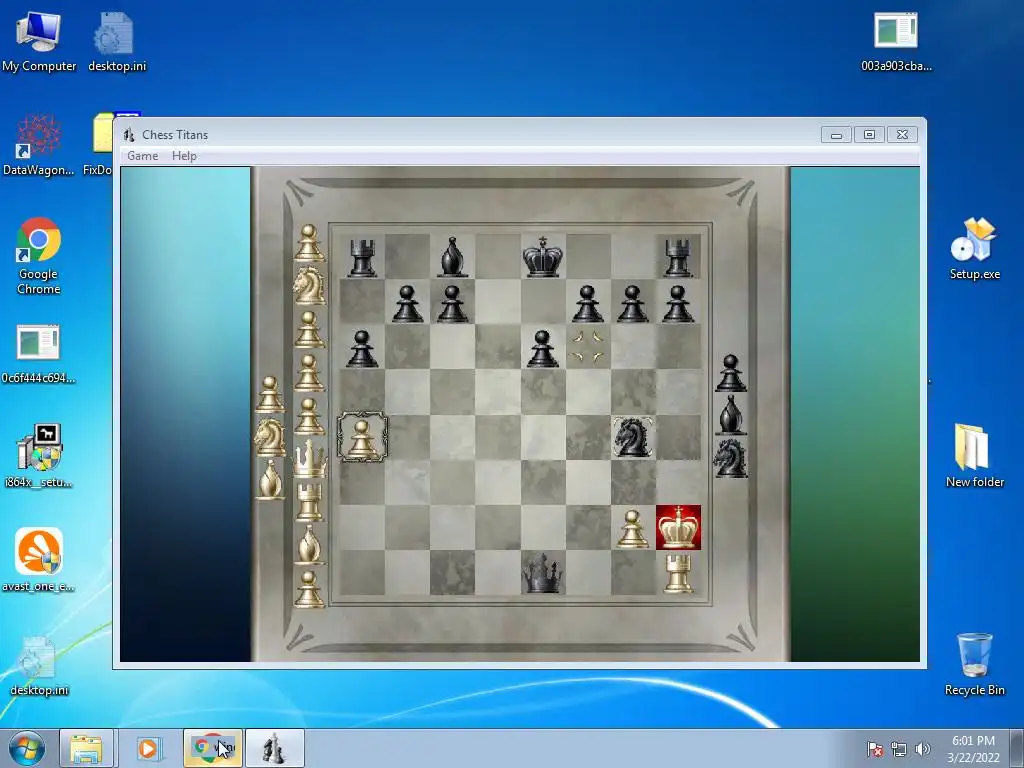1024x768 pixels.
Task: Click the black pawn below the black bishop
Action: point(453,304)
